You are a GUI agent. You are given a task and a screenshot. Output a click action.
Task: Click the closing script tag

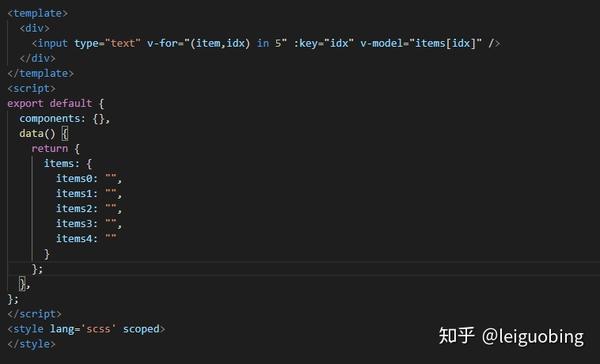tap(34, 314)
